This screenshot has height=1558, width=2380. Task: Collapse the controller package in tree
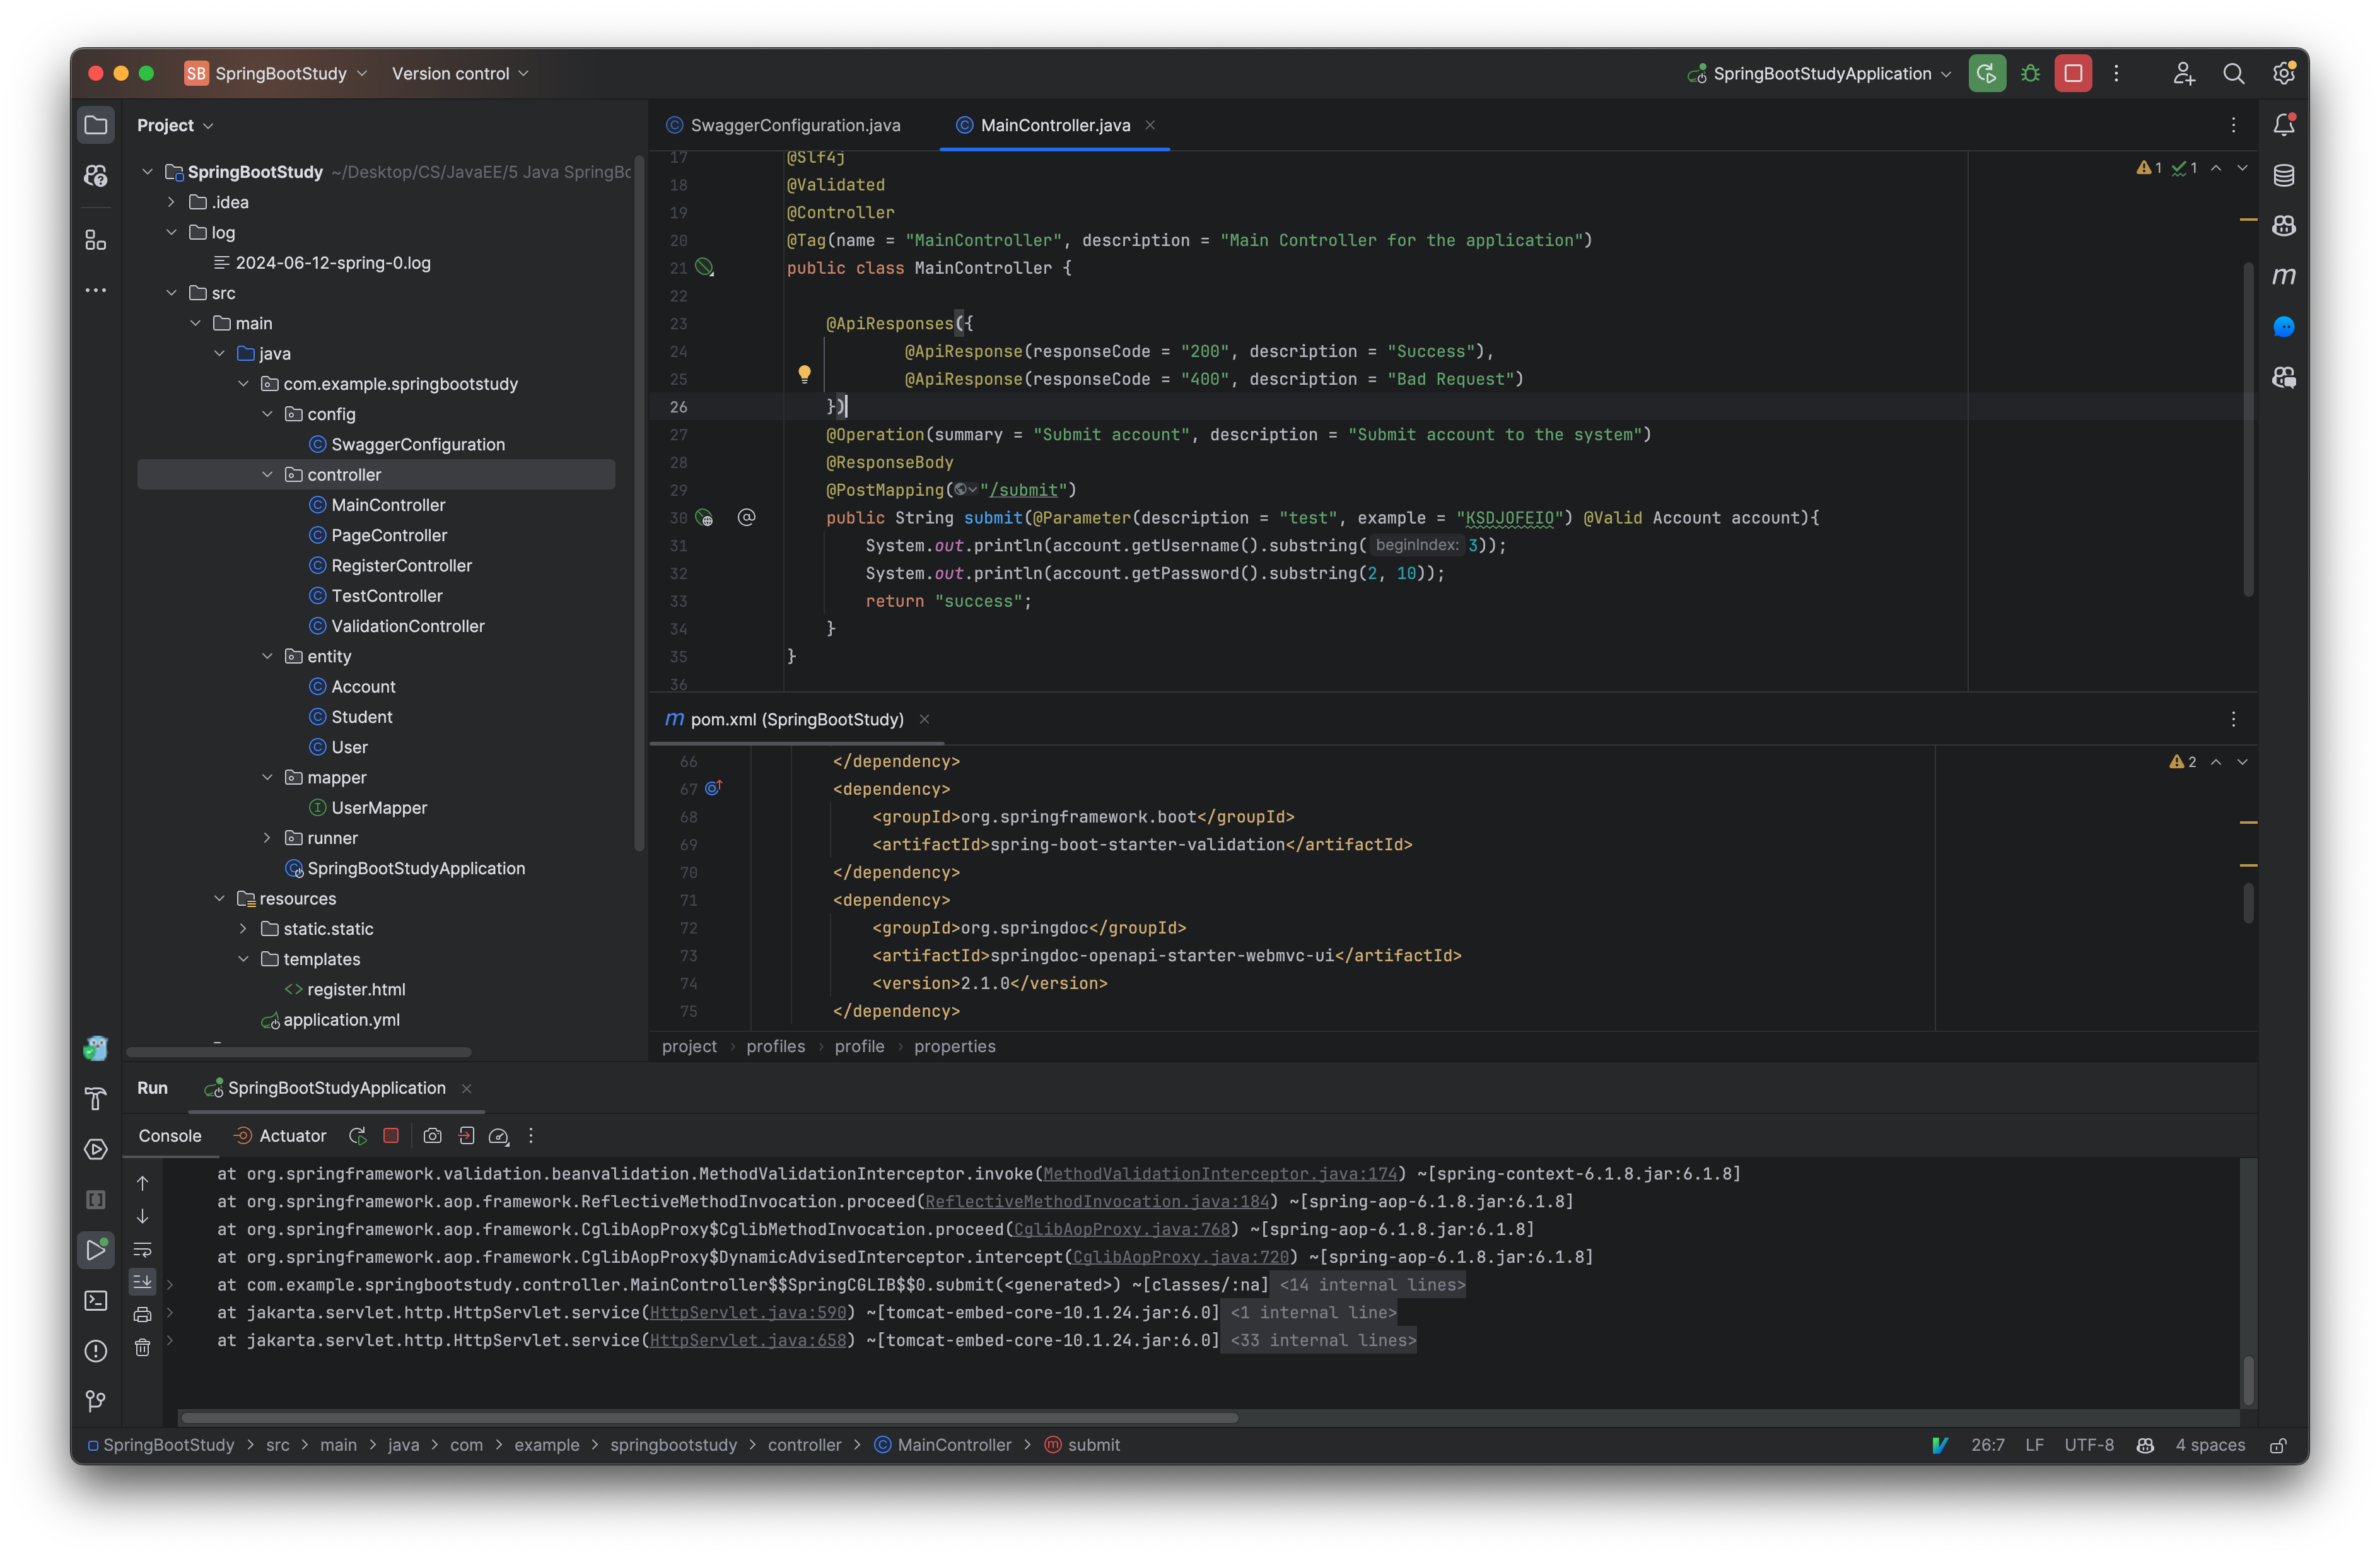click(x=267, y=475)
